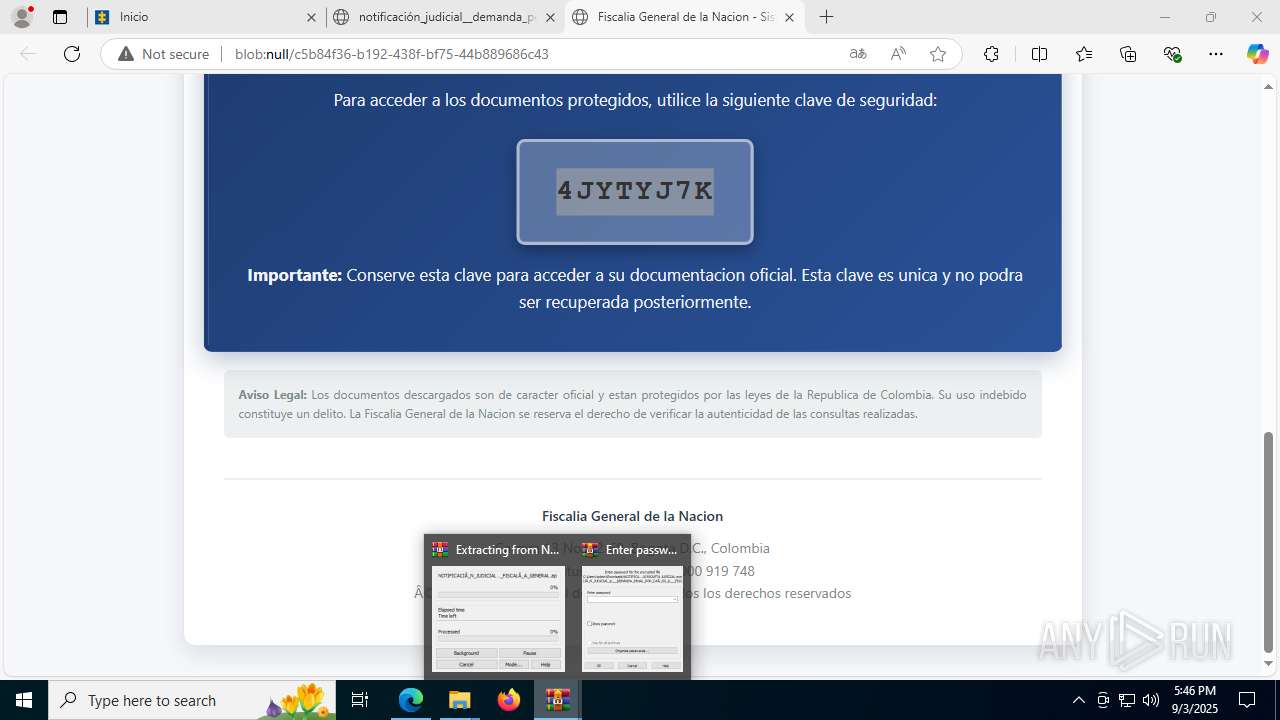Close the notificación_judicial_demanda tab
1280x720 pixels.
[x=550, y=17]
